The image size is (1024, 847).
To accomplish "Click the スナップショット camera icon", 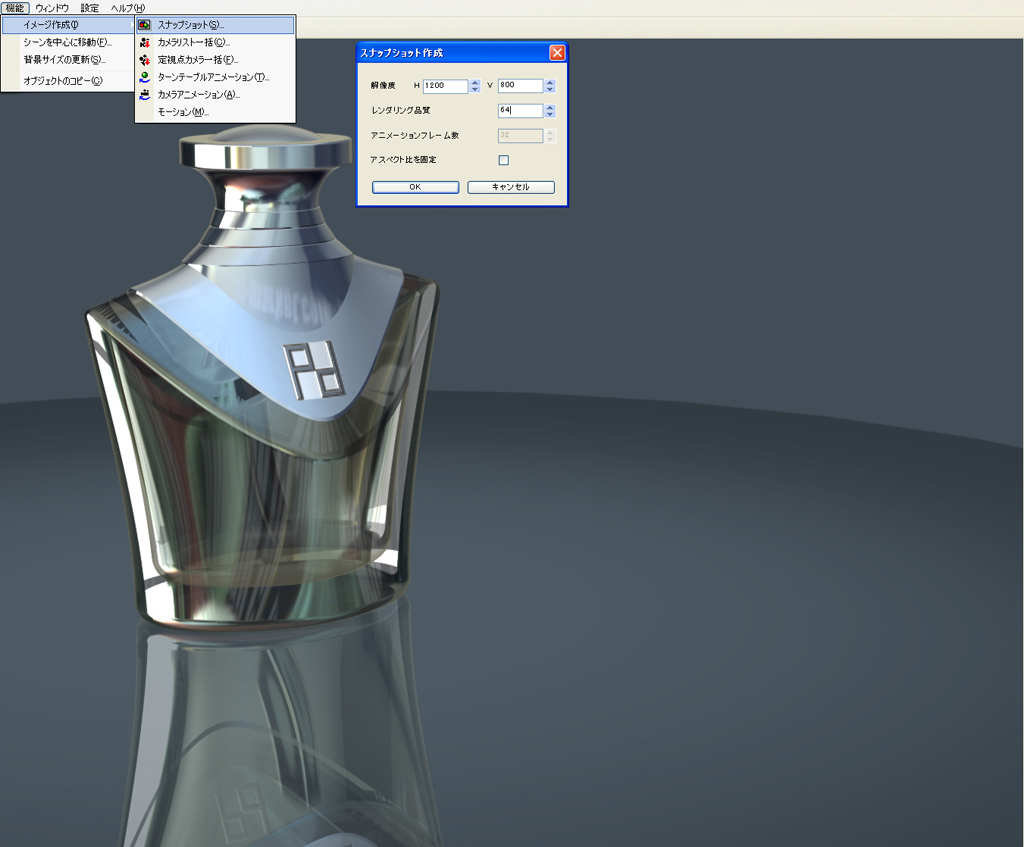I will (145, 25).
